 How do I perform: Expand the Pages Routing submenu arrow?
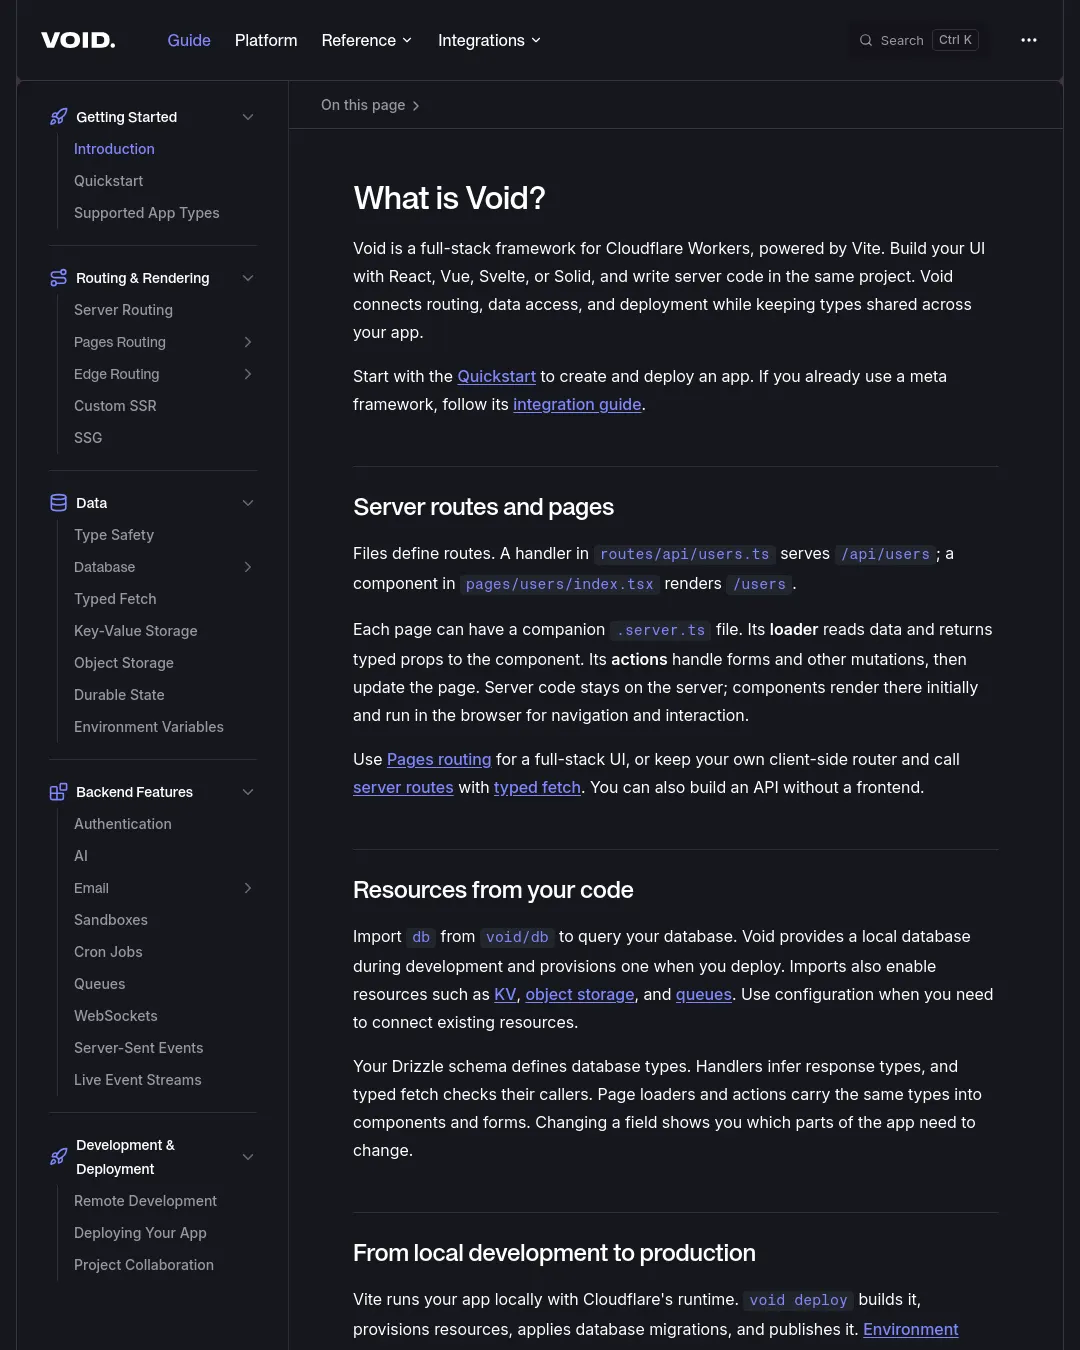click(248, 342)
